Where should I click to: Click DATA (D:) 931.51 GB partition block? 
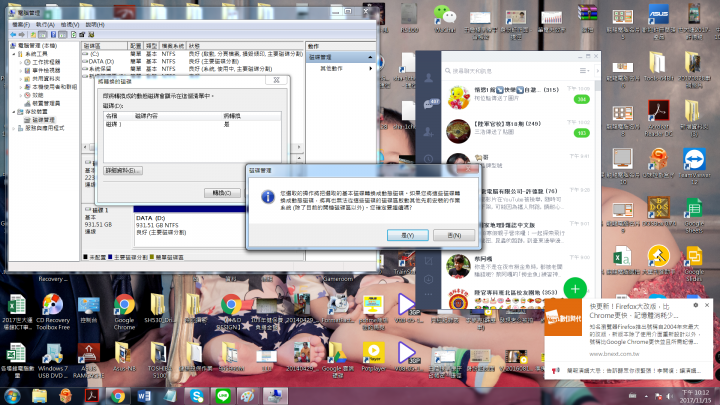189,225
